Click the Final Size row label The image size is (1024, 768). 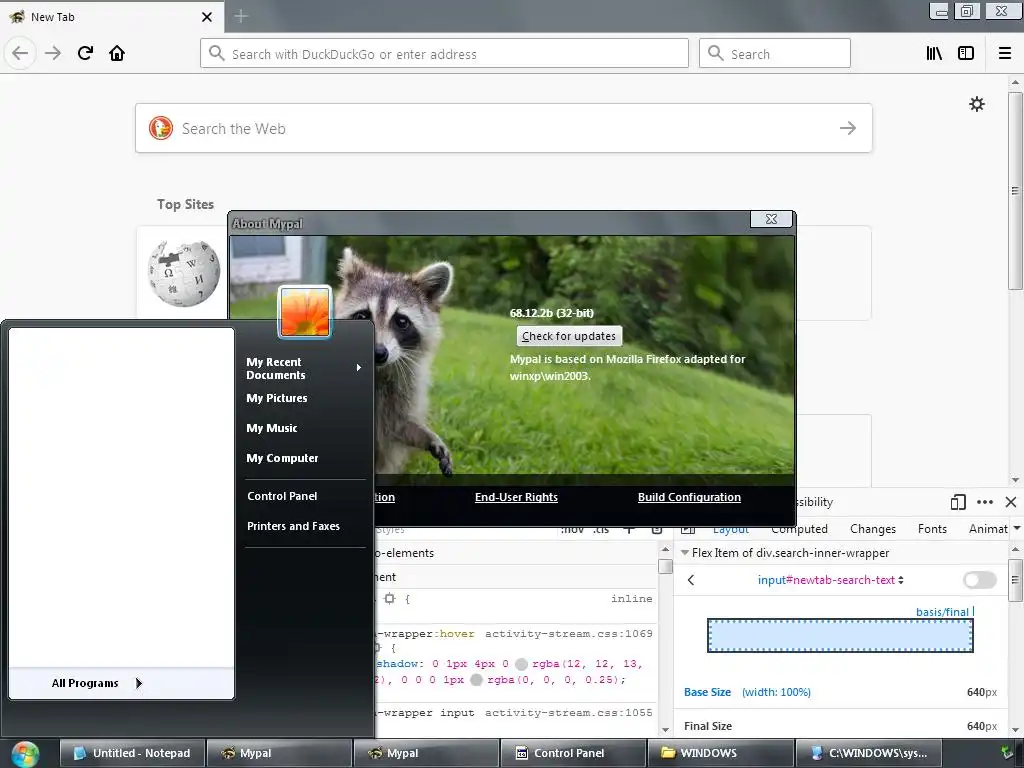click(x=708, y=726)
